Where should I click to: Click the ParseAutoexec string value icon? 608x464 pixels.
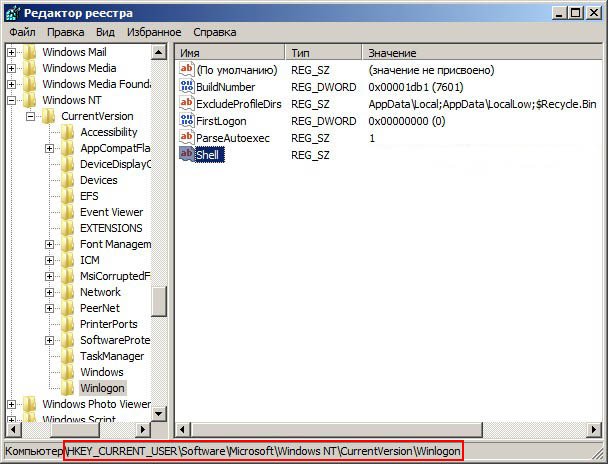coord(186,137)
